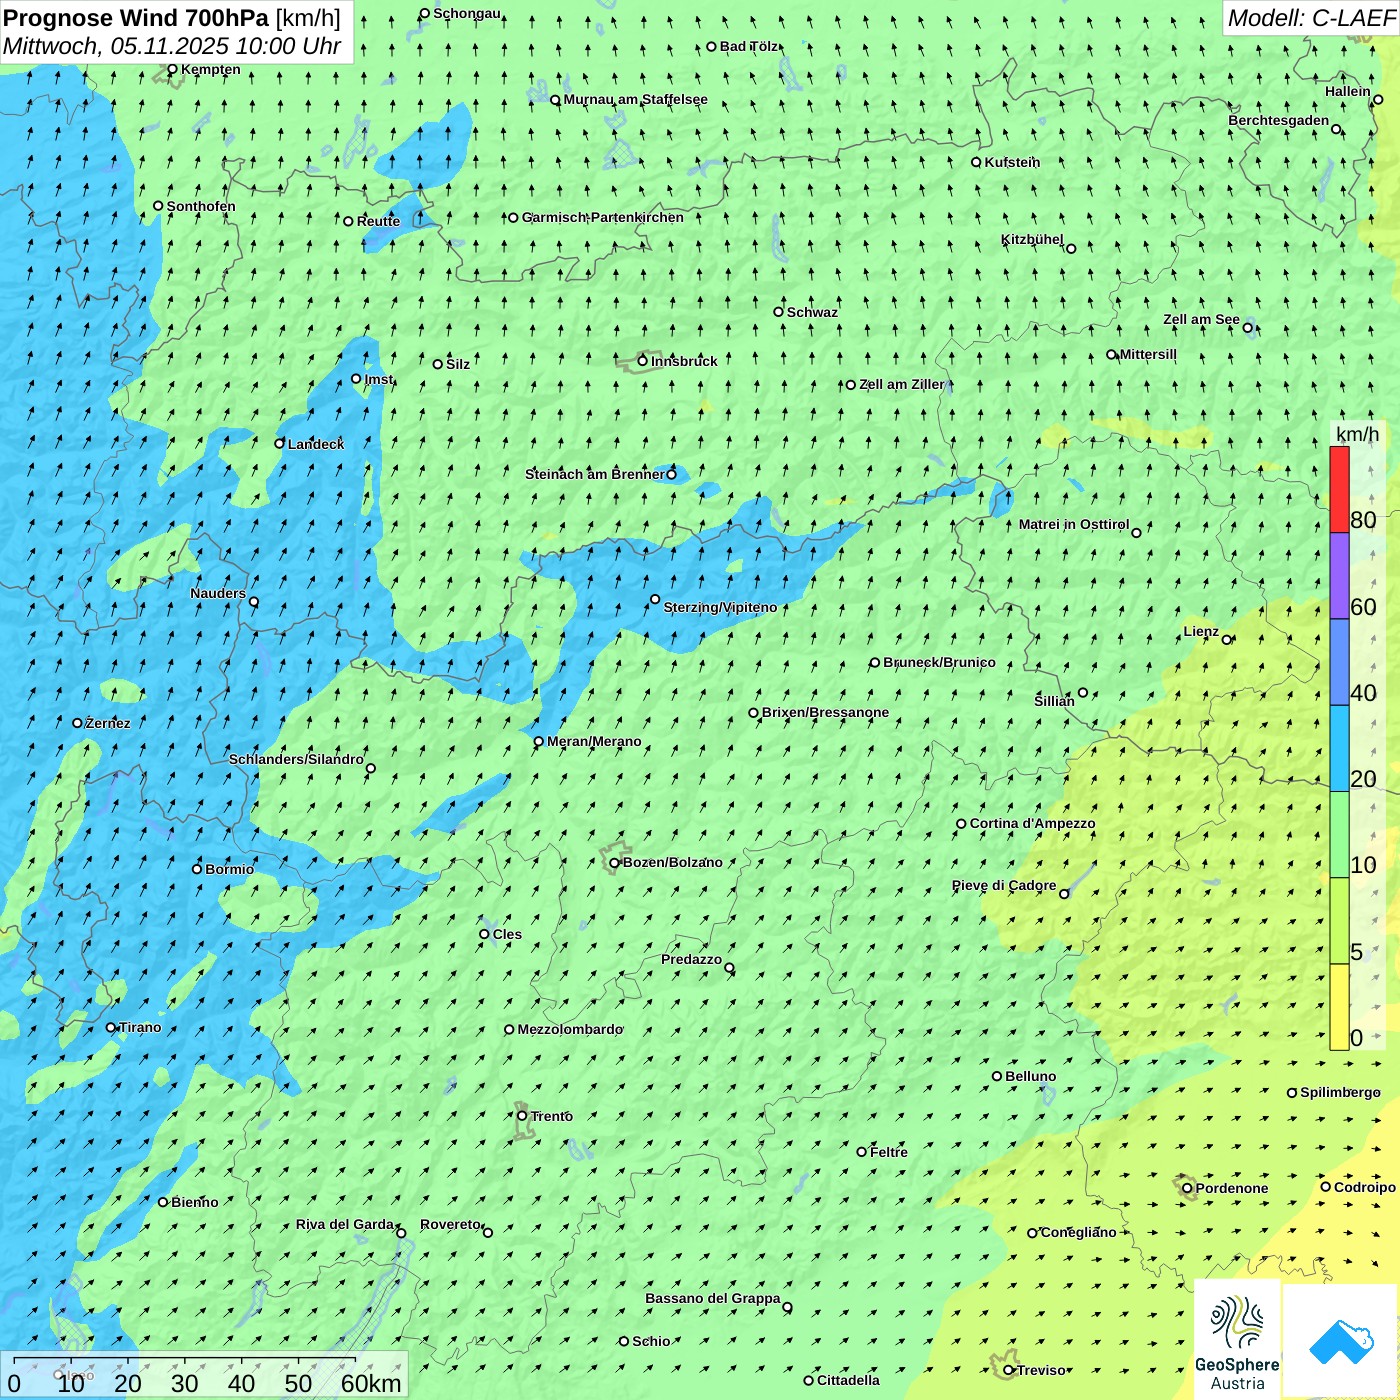Click the Schongau city label

pyautogui.click(x=466, y=13)
